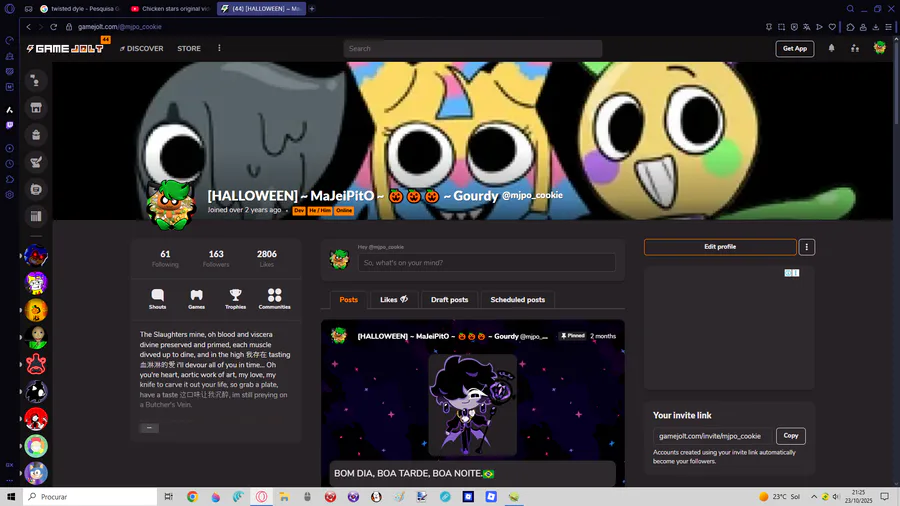Expand the bio text with the ellipsis button

click(149, 427)
